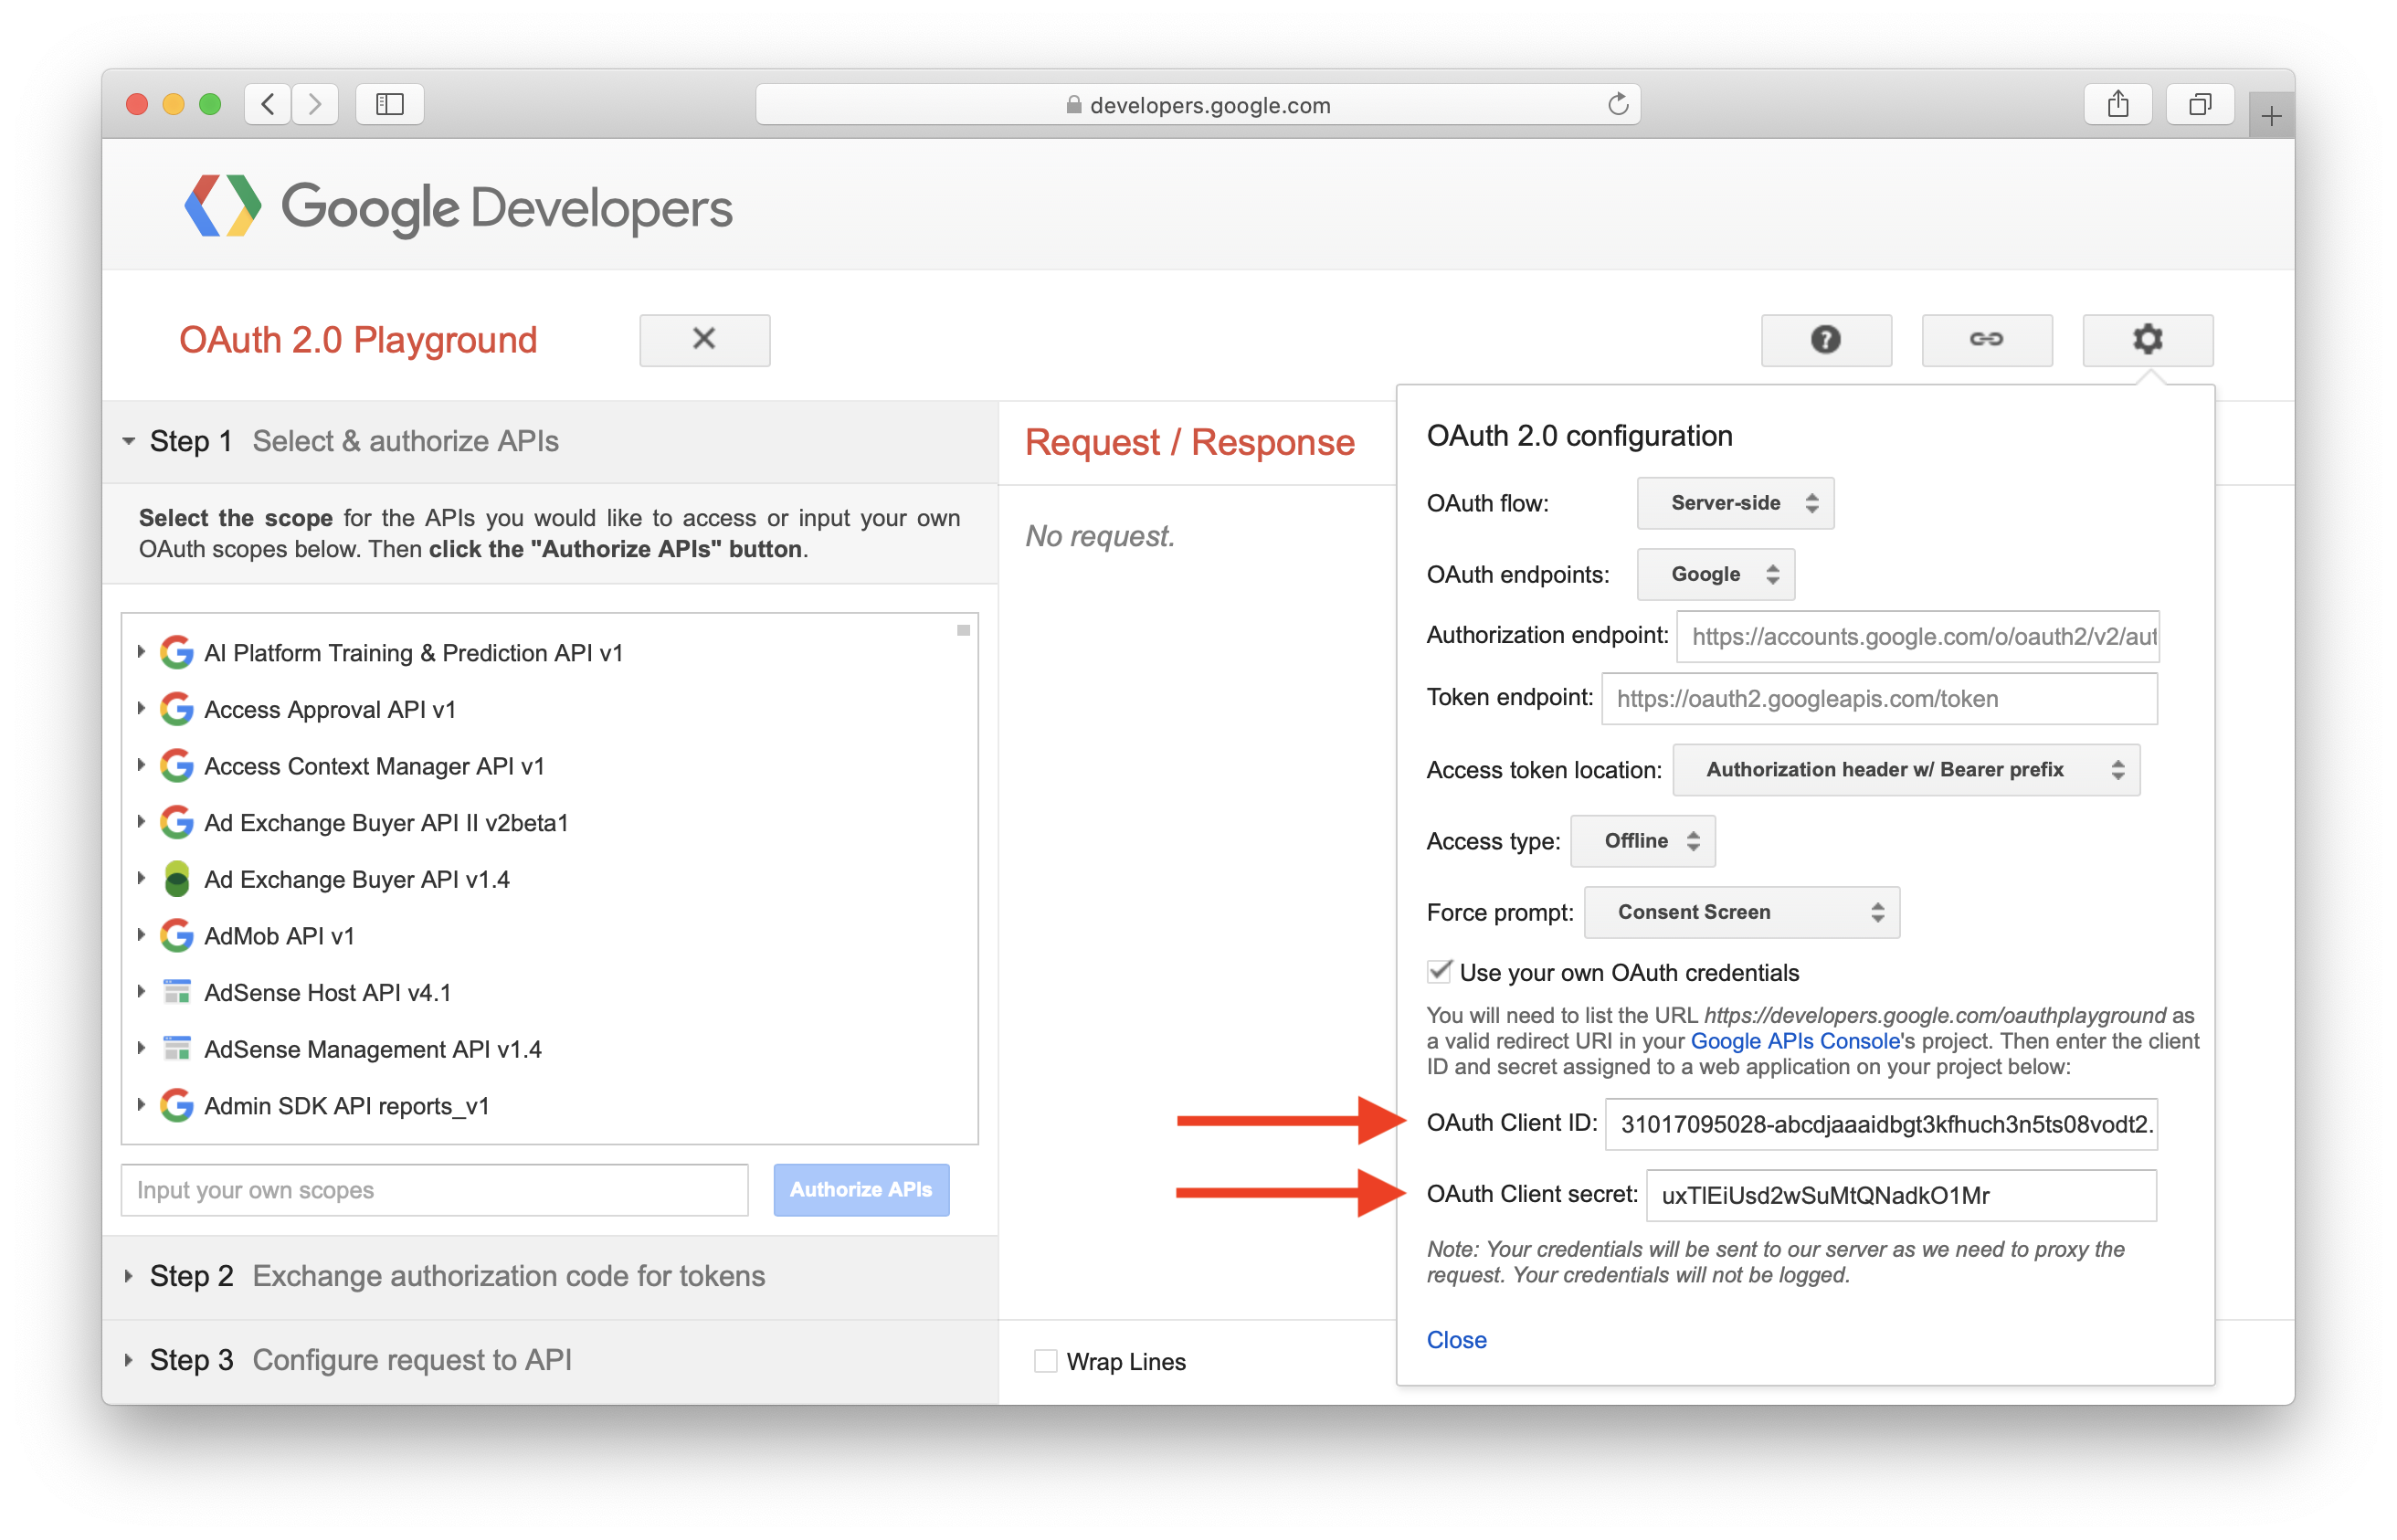
Task: Expand the Admin SDK API reports_v1 arrow
Action: point(141,1105)
